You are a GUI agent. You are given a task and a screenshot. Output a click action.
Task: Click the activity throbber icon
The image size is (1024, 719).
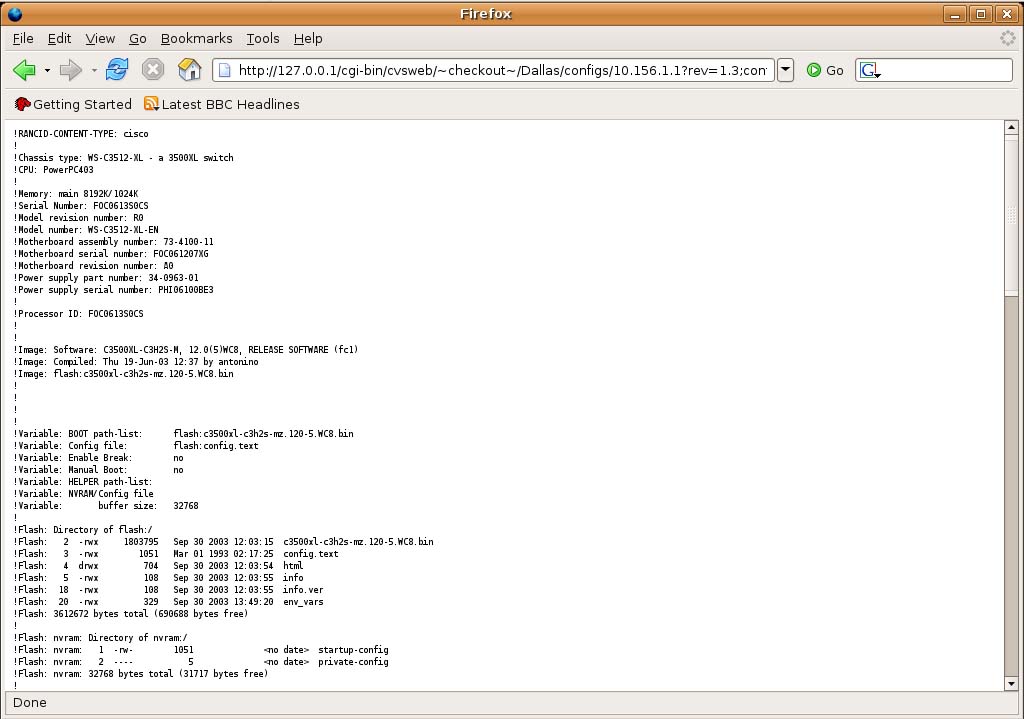1008,39
